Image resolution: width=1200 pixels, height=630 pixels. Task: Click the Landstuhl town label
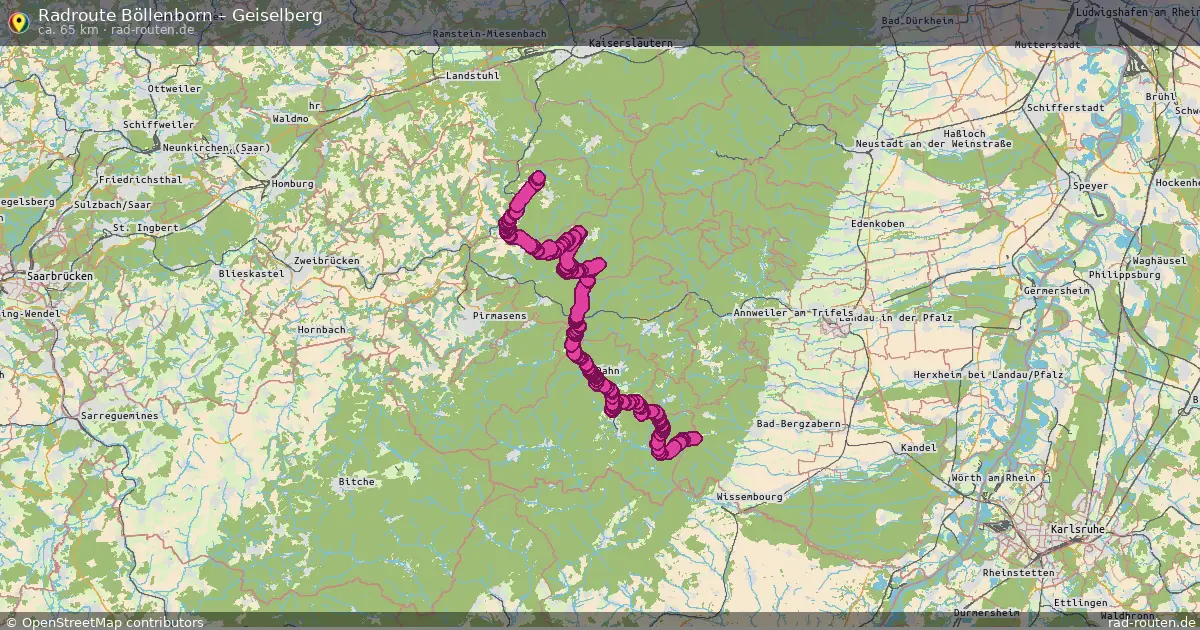pos(472,76)
